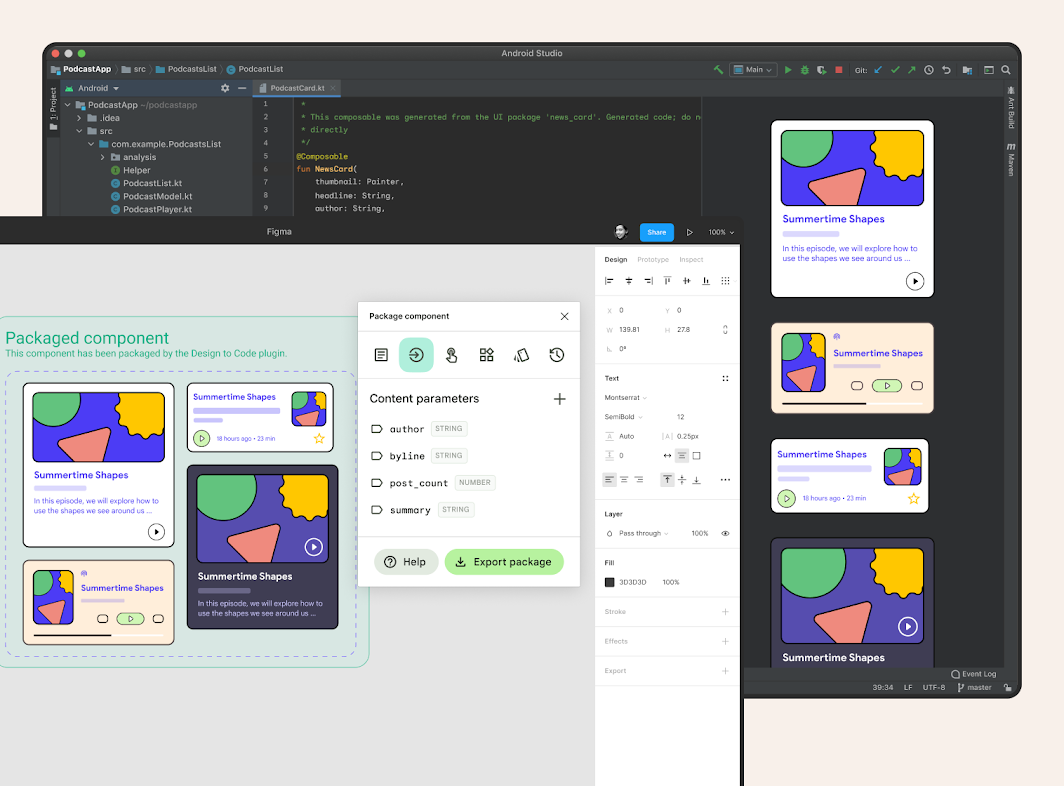Viewport: 1064px width, 786px height.
Task: Click the master branch in status bar
Action: pos(974,688)
